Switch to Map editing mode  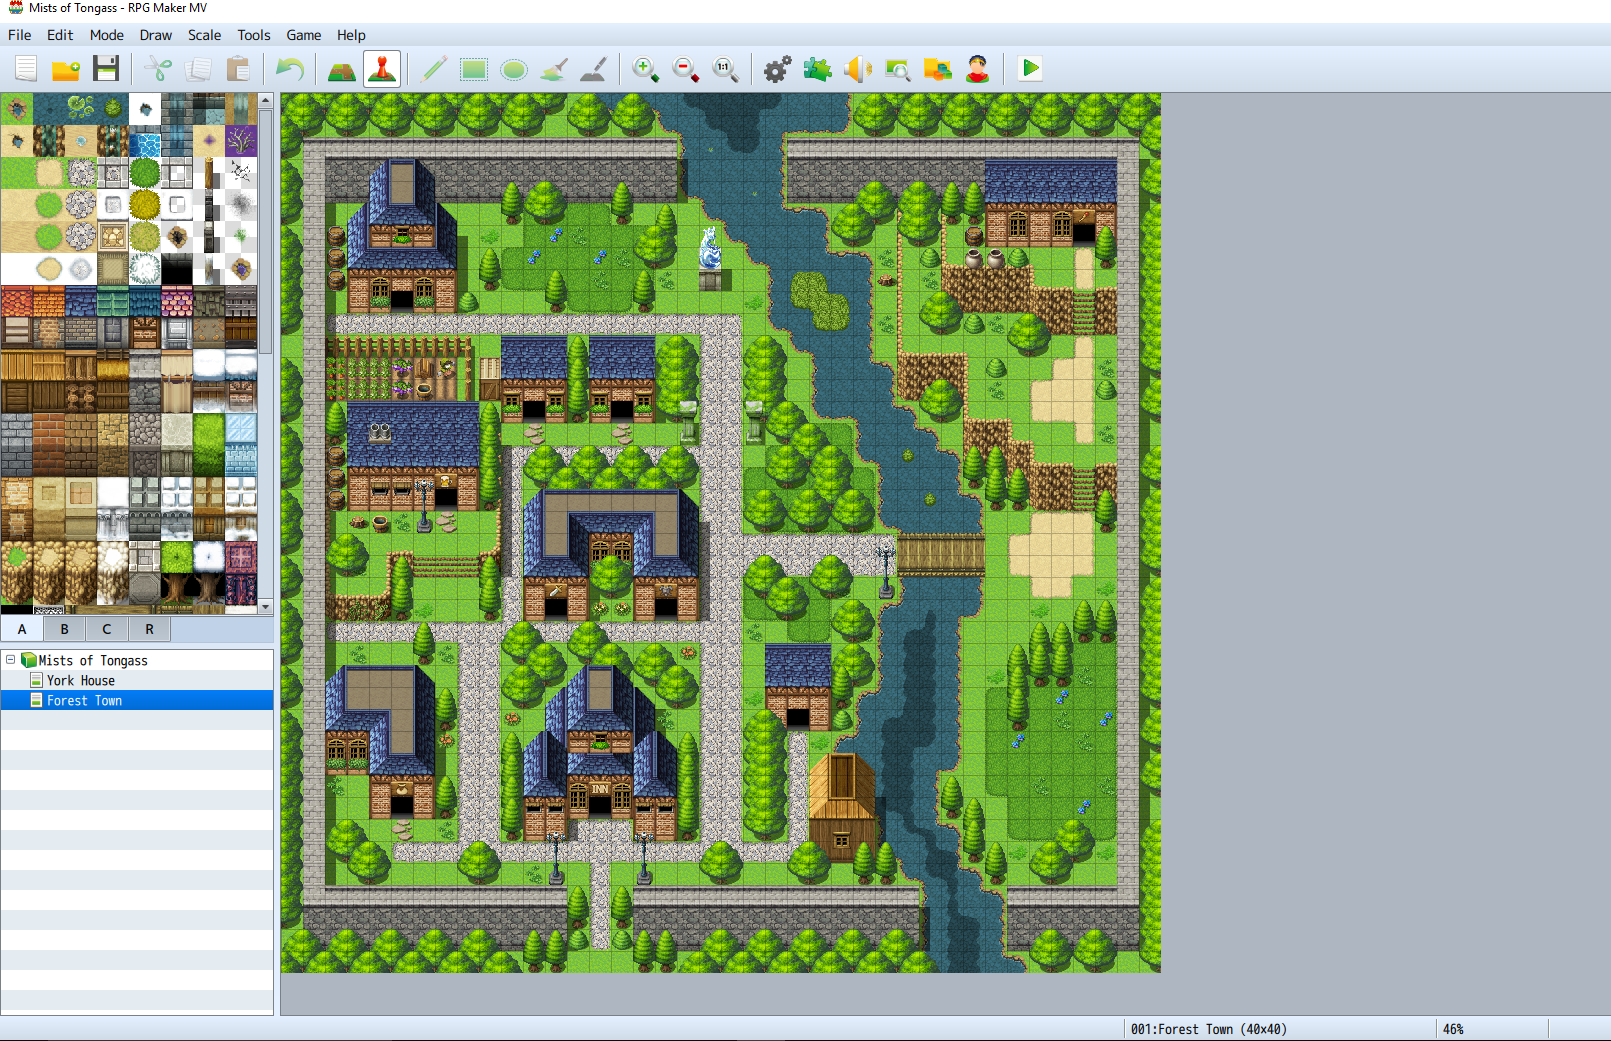(x=342, y=69)
